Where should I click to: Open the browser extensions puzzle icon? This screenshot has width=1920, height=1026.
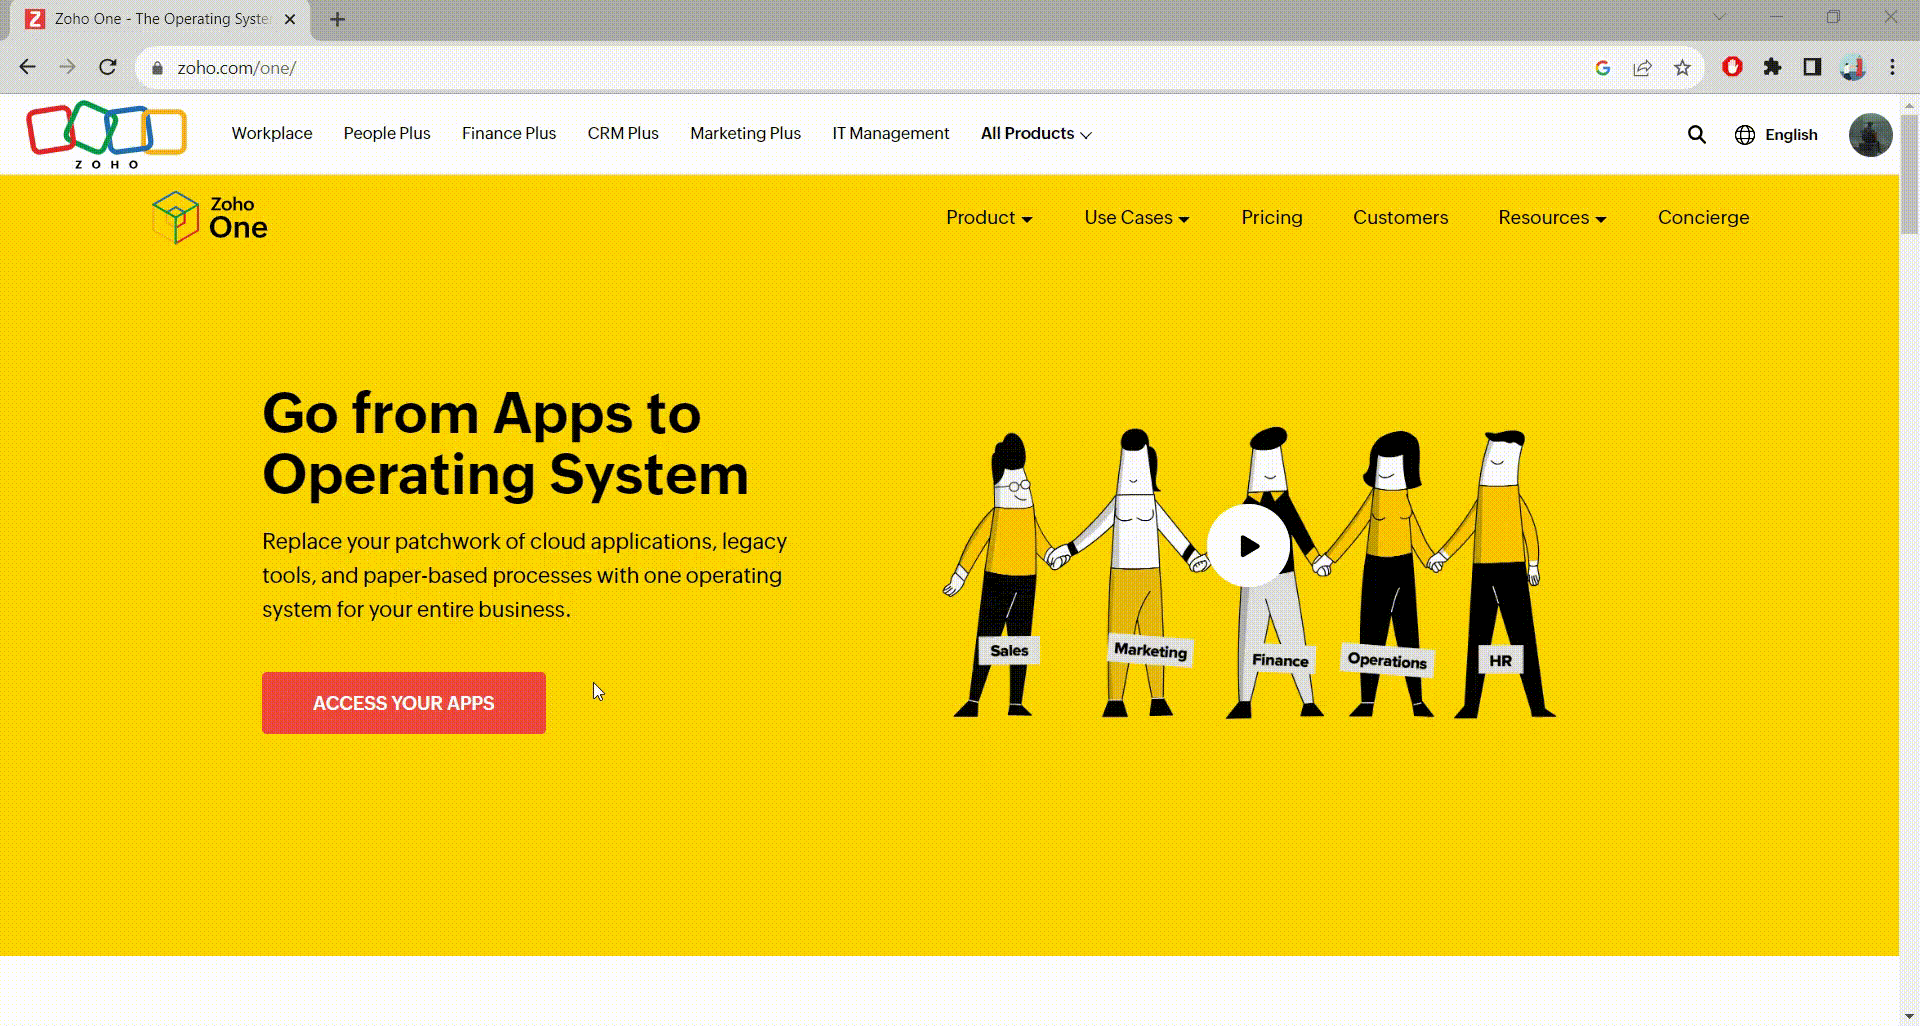(x=1772, y=67)
